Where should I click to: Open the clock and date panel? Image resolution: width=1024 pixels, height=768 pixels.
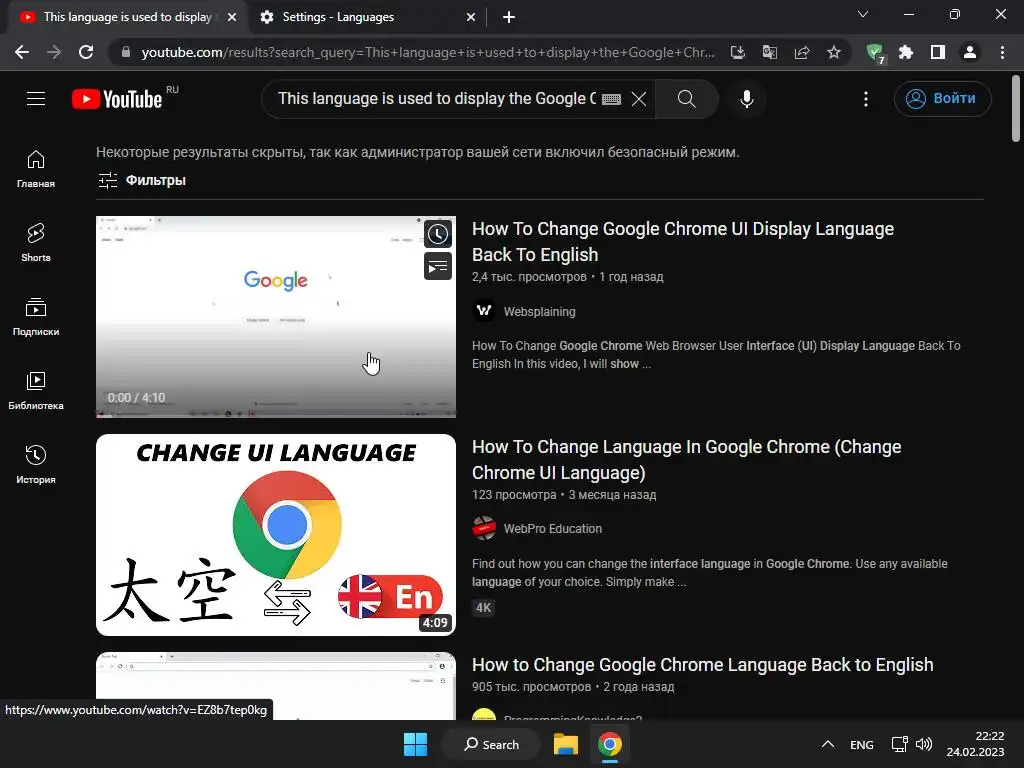(x=976, y=744)
